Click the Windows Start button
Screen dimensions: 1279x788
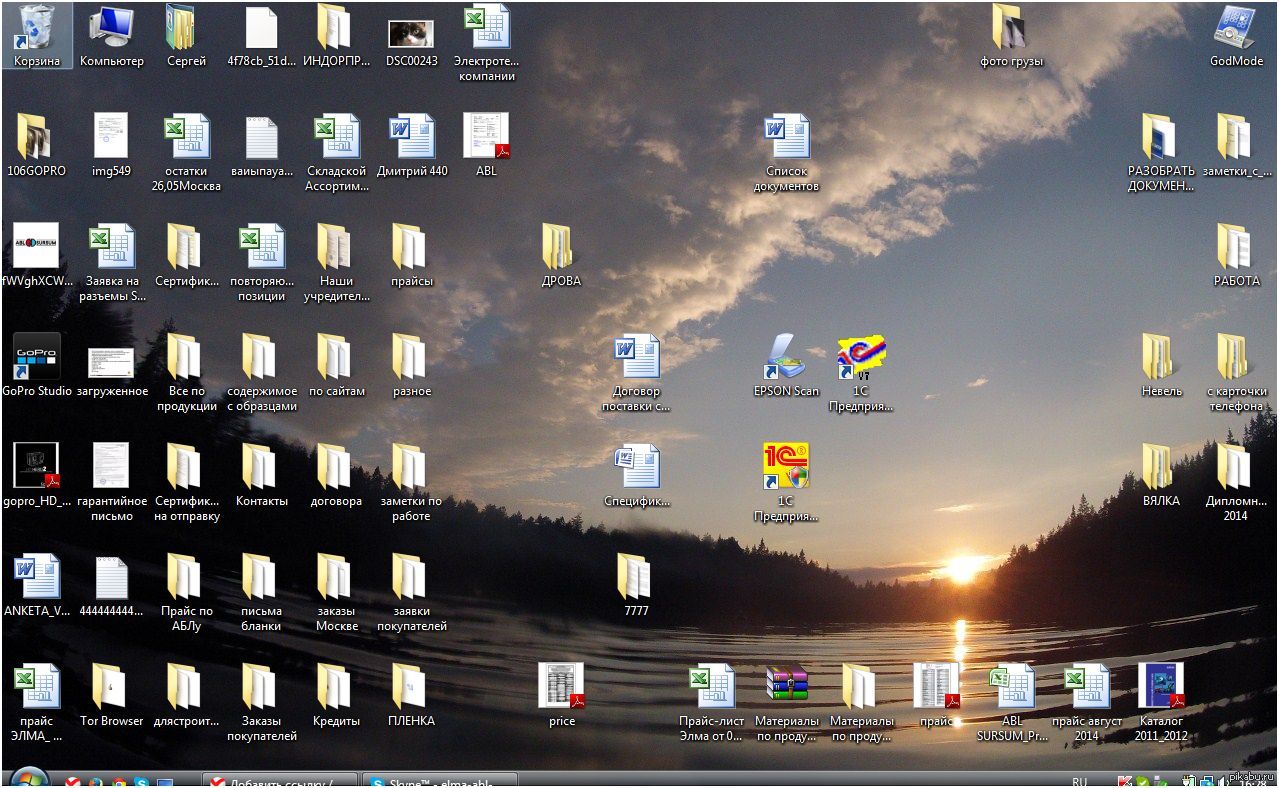29,780
